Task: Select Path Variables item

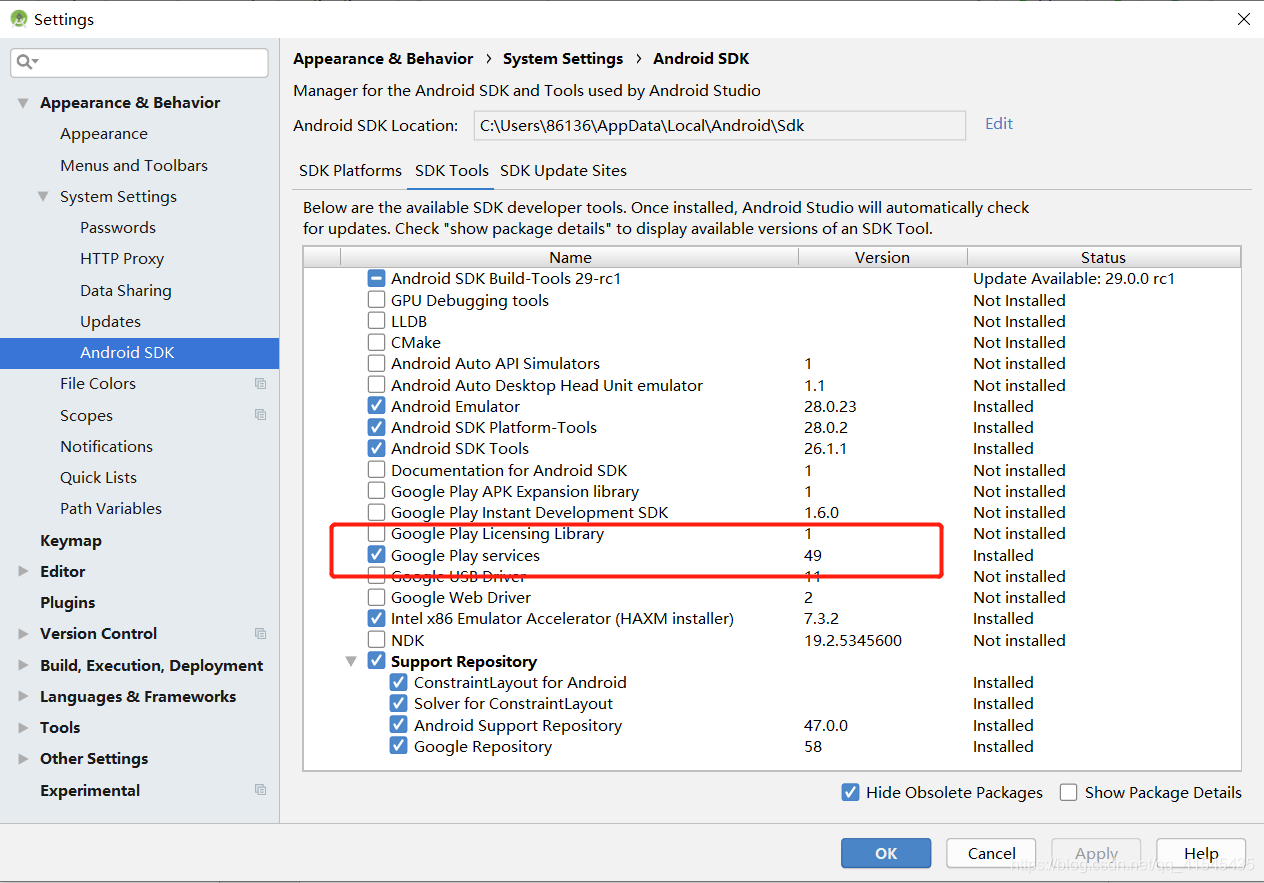Action: (x=111, y=509)
